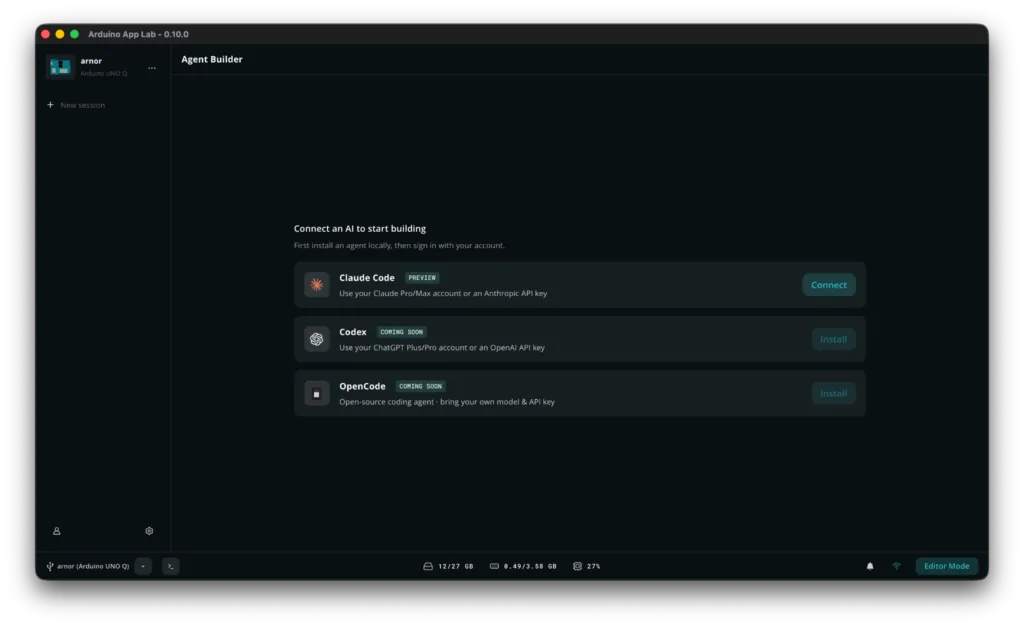This screenshot has height=627, width=1024.
Task: Minimize window with the yellow button
Action: click(x=60, y=34)
